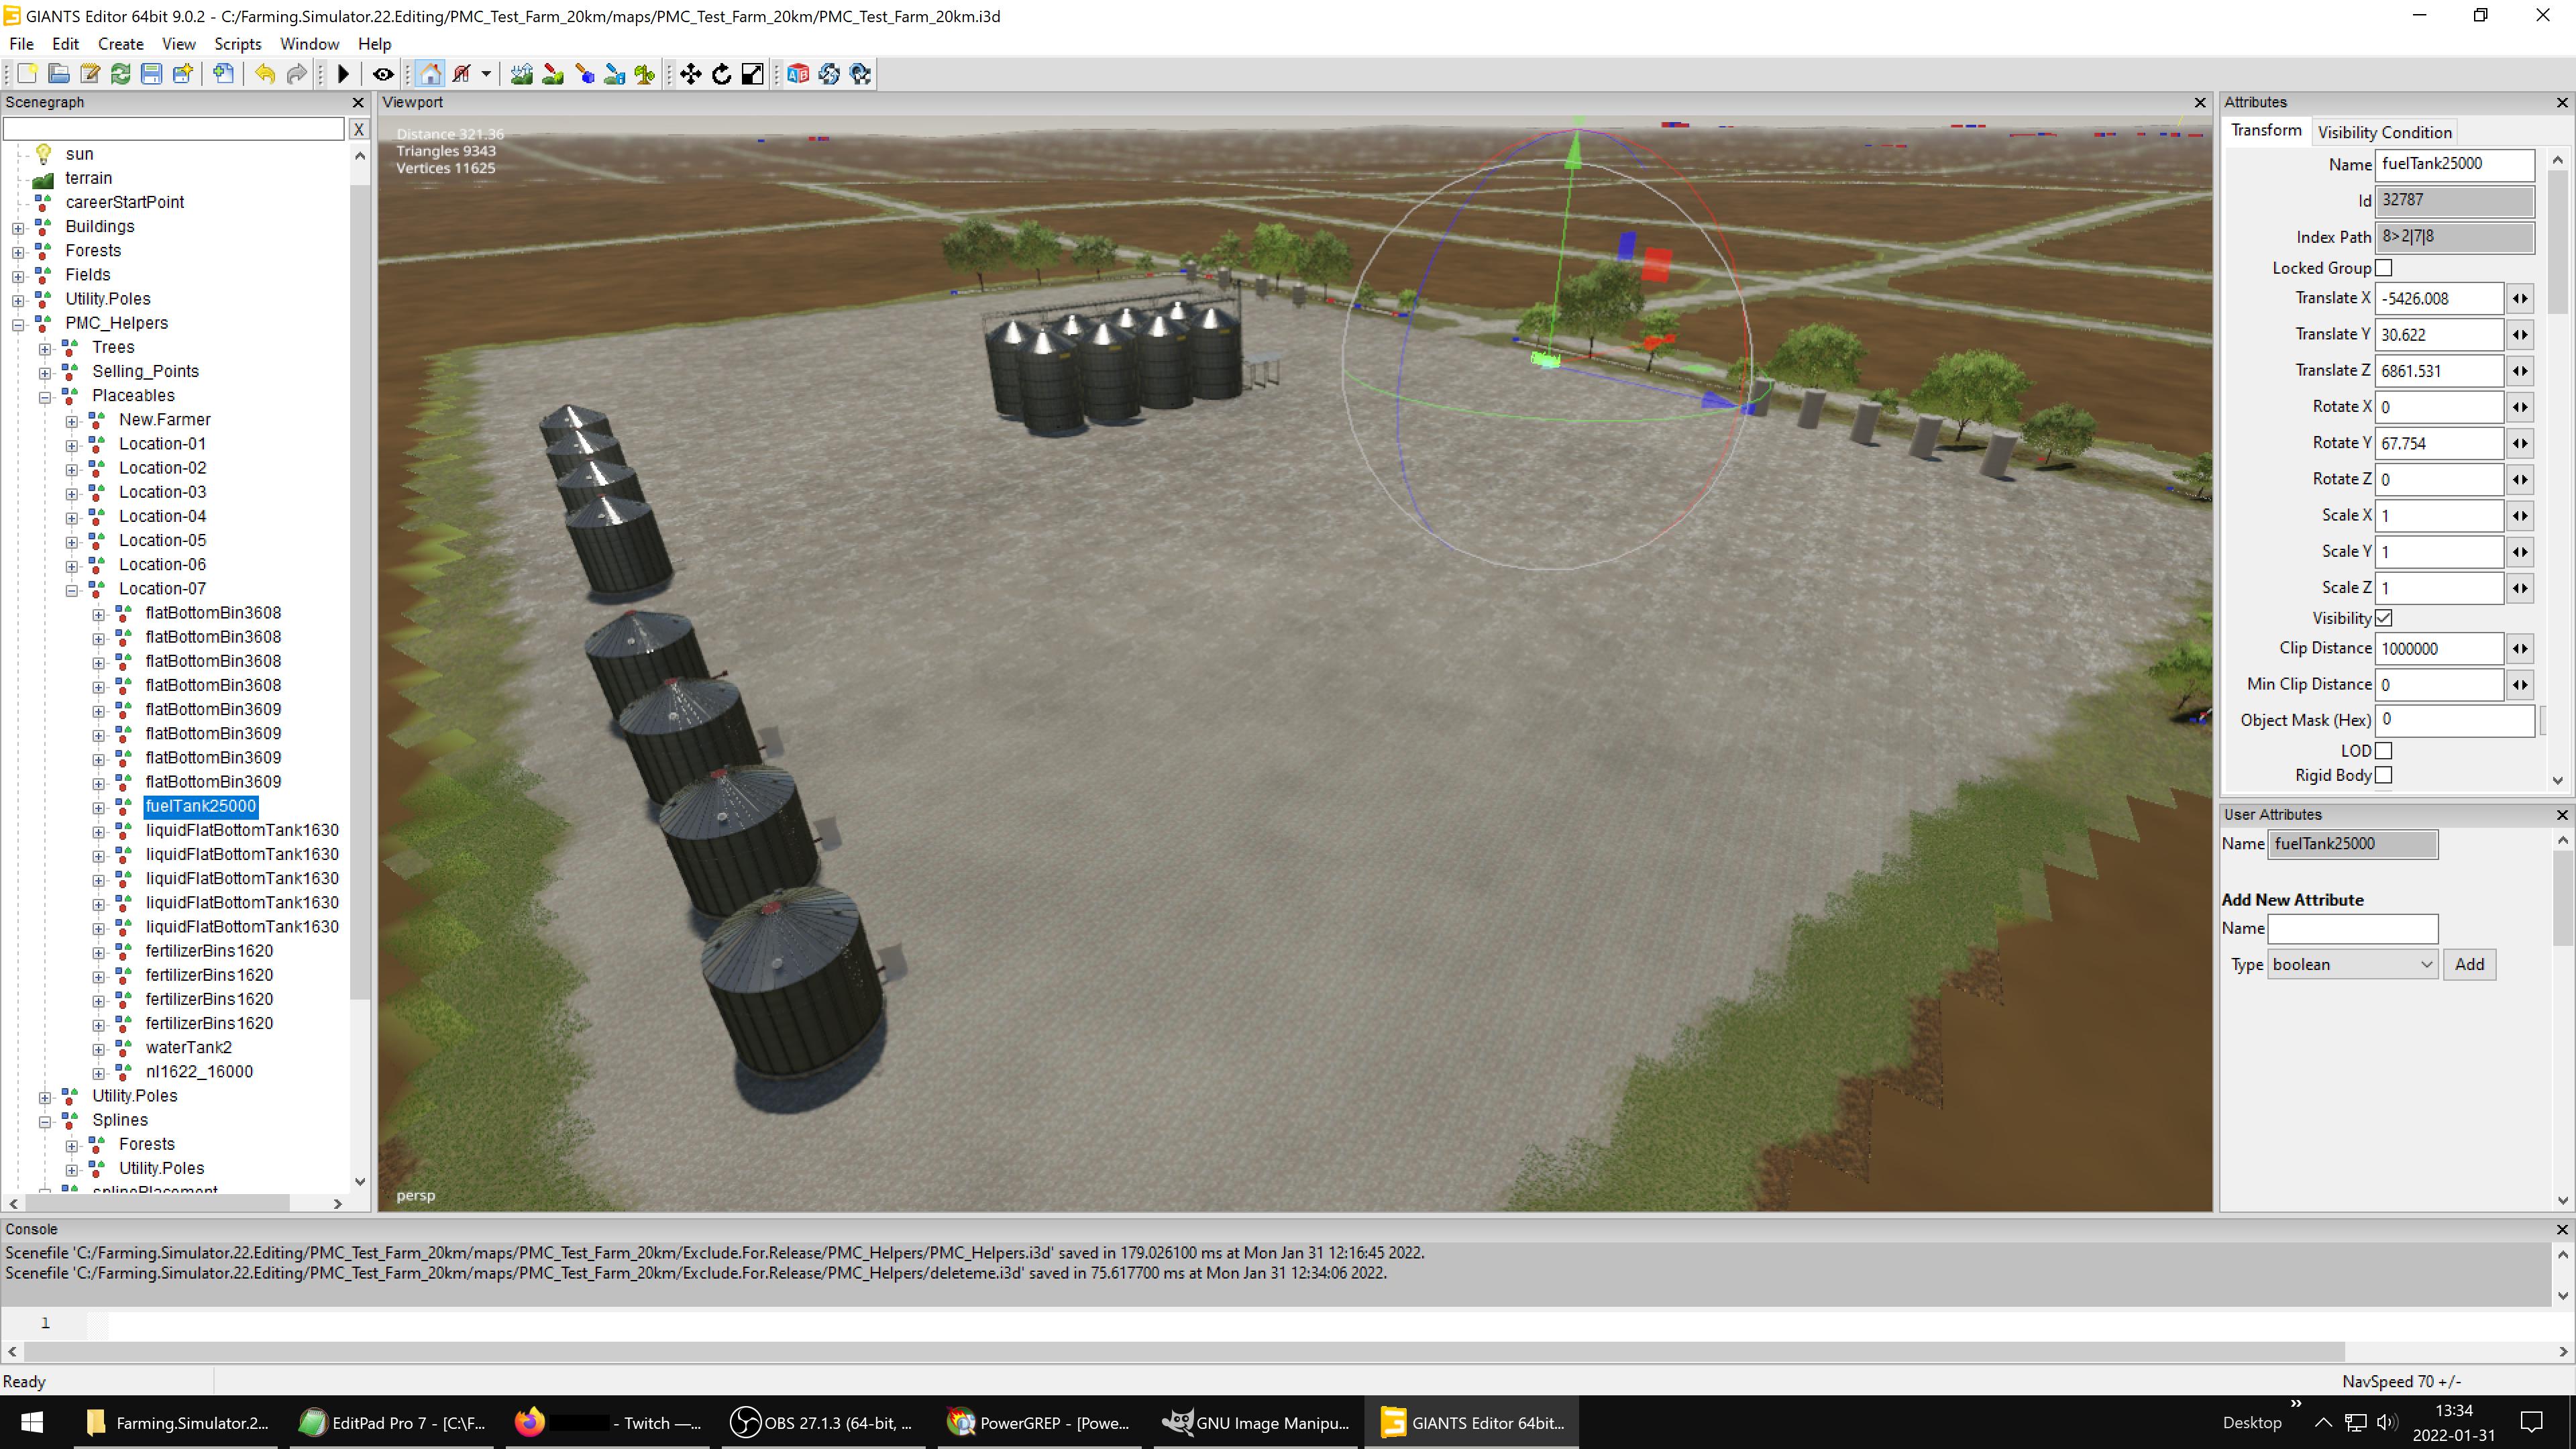The height and width of the screenshot is (1449, 2576).
Task: Expand the Trees group node
Action: (x=45, y=348)
